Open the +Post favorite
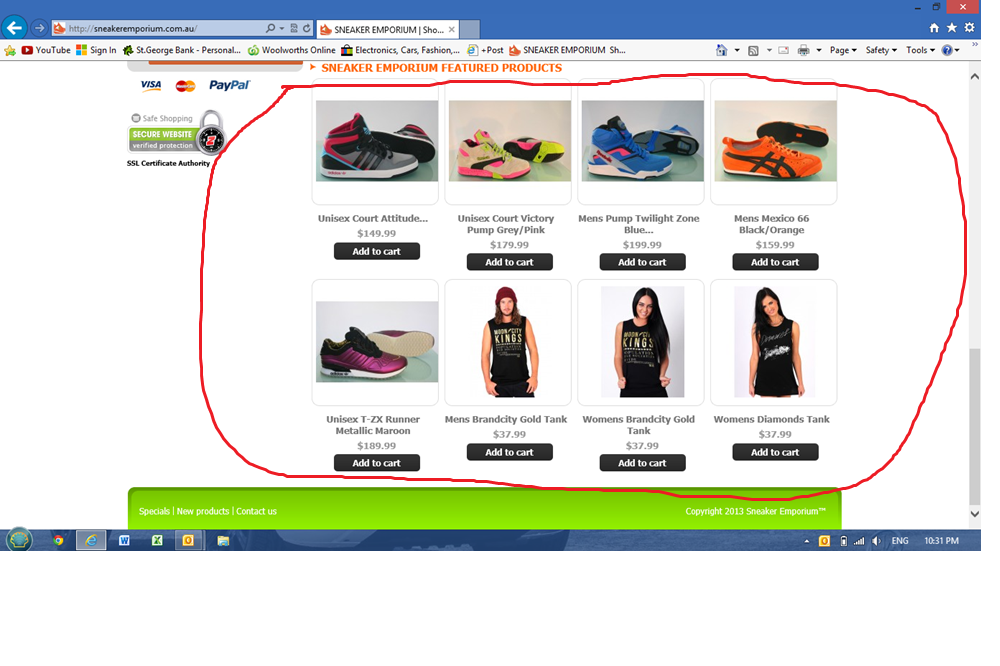 (485, 50)
